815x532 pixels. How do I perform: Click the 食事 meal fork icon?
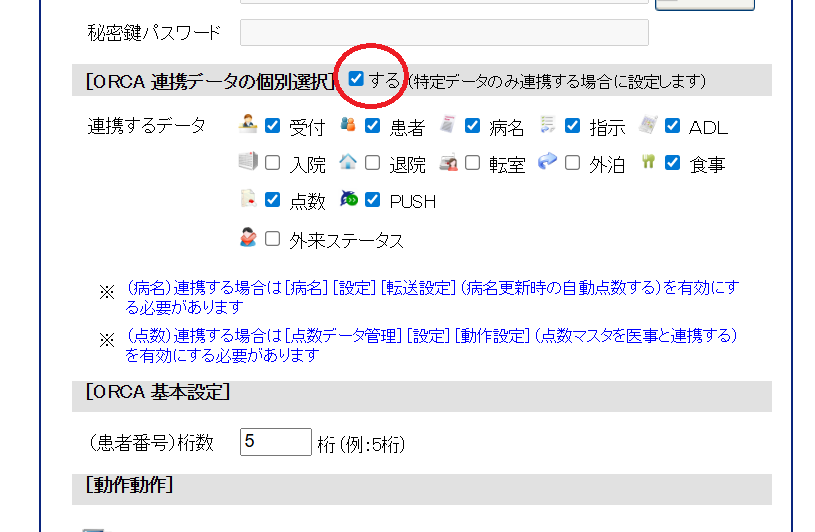click(648, 162)
